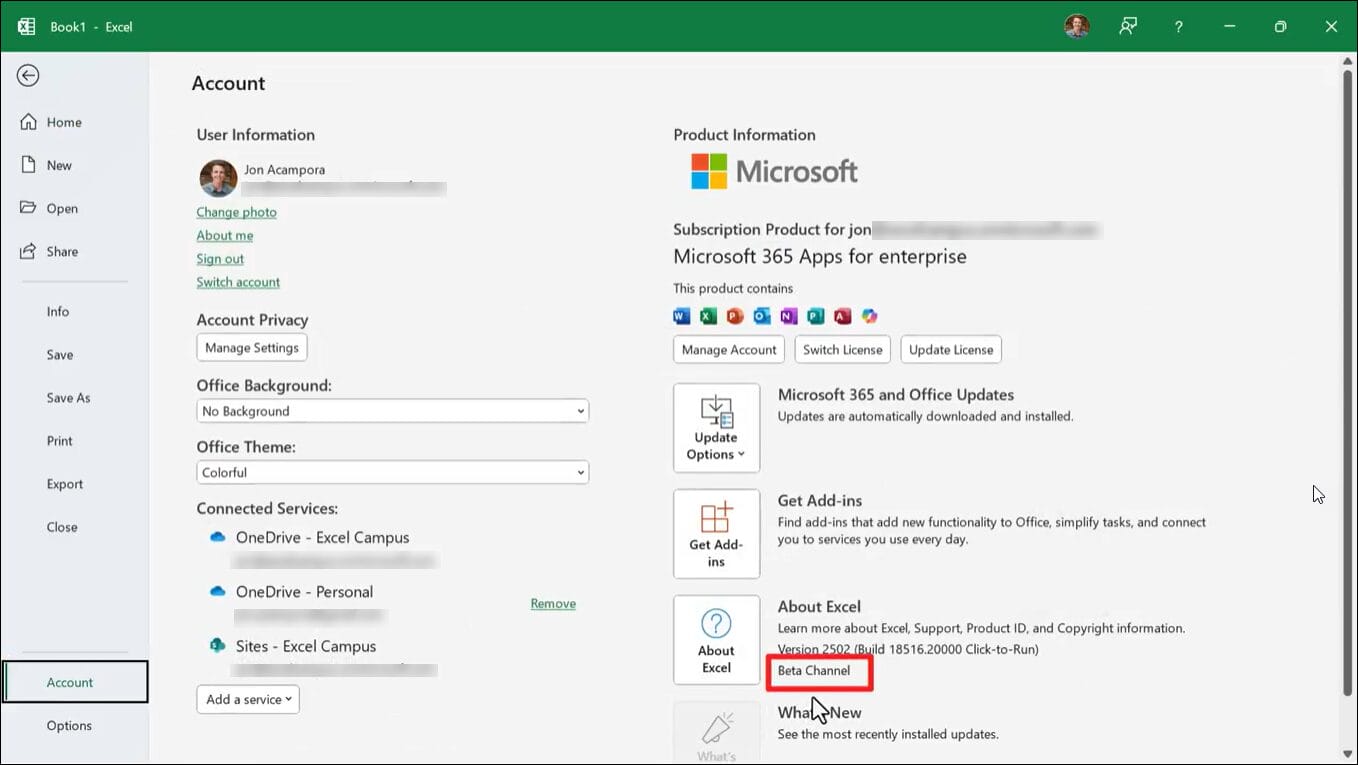Open the Update Options dropdown button
This screenshot has height=765, width=1358.
click(x=716, y=428)
